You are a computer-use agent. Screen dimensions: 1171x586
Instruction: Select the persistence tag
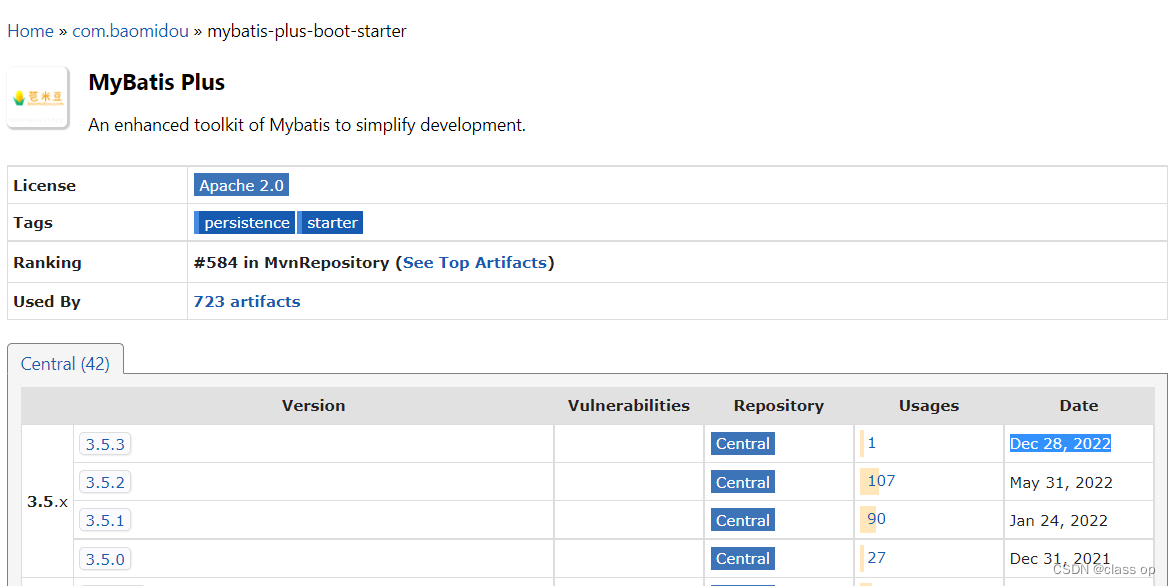(x=245, y=222)
